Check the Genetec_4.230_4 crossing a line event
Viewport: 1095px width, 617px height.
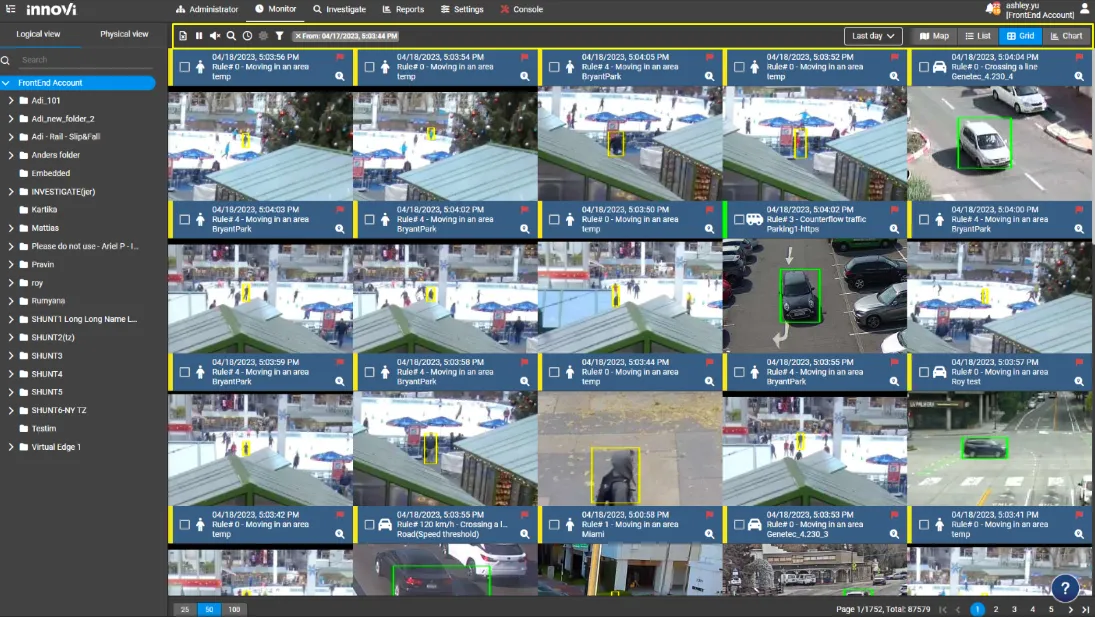coord(924,67)
